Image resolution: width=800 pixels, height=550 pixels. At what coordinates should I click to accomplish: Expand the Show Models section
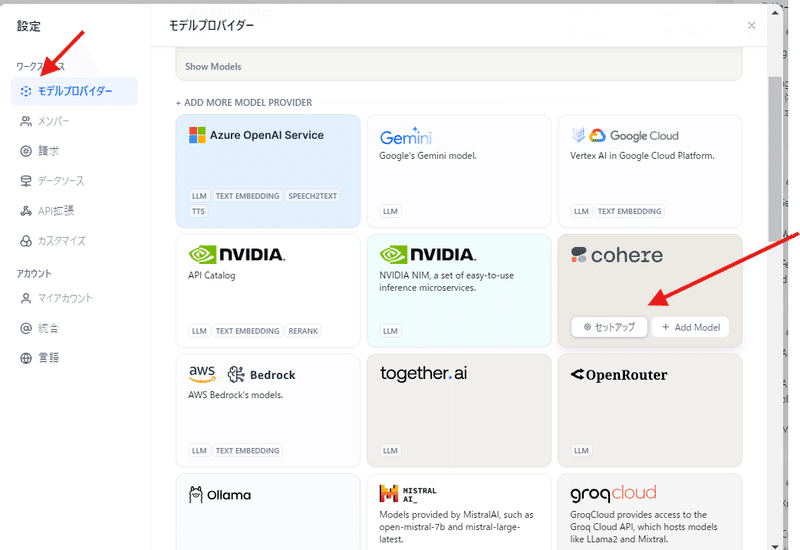(213, 67)
